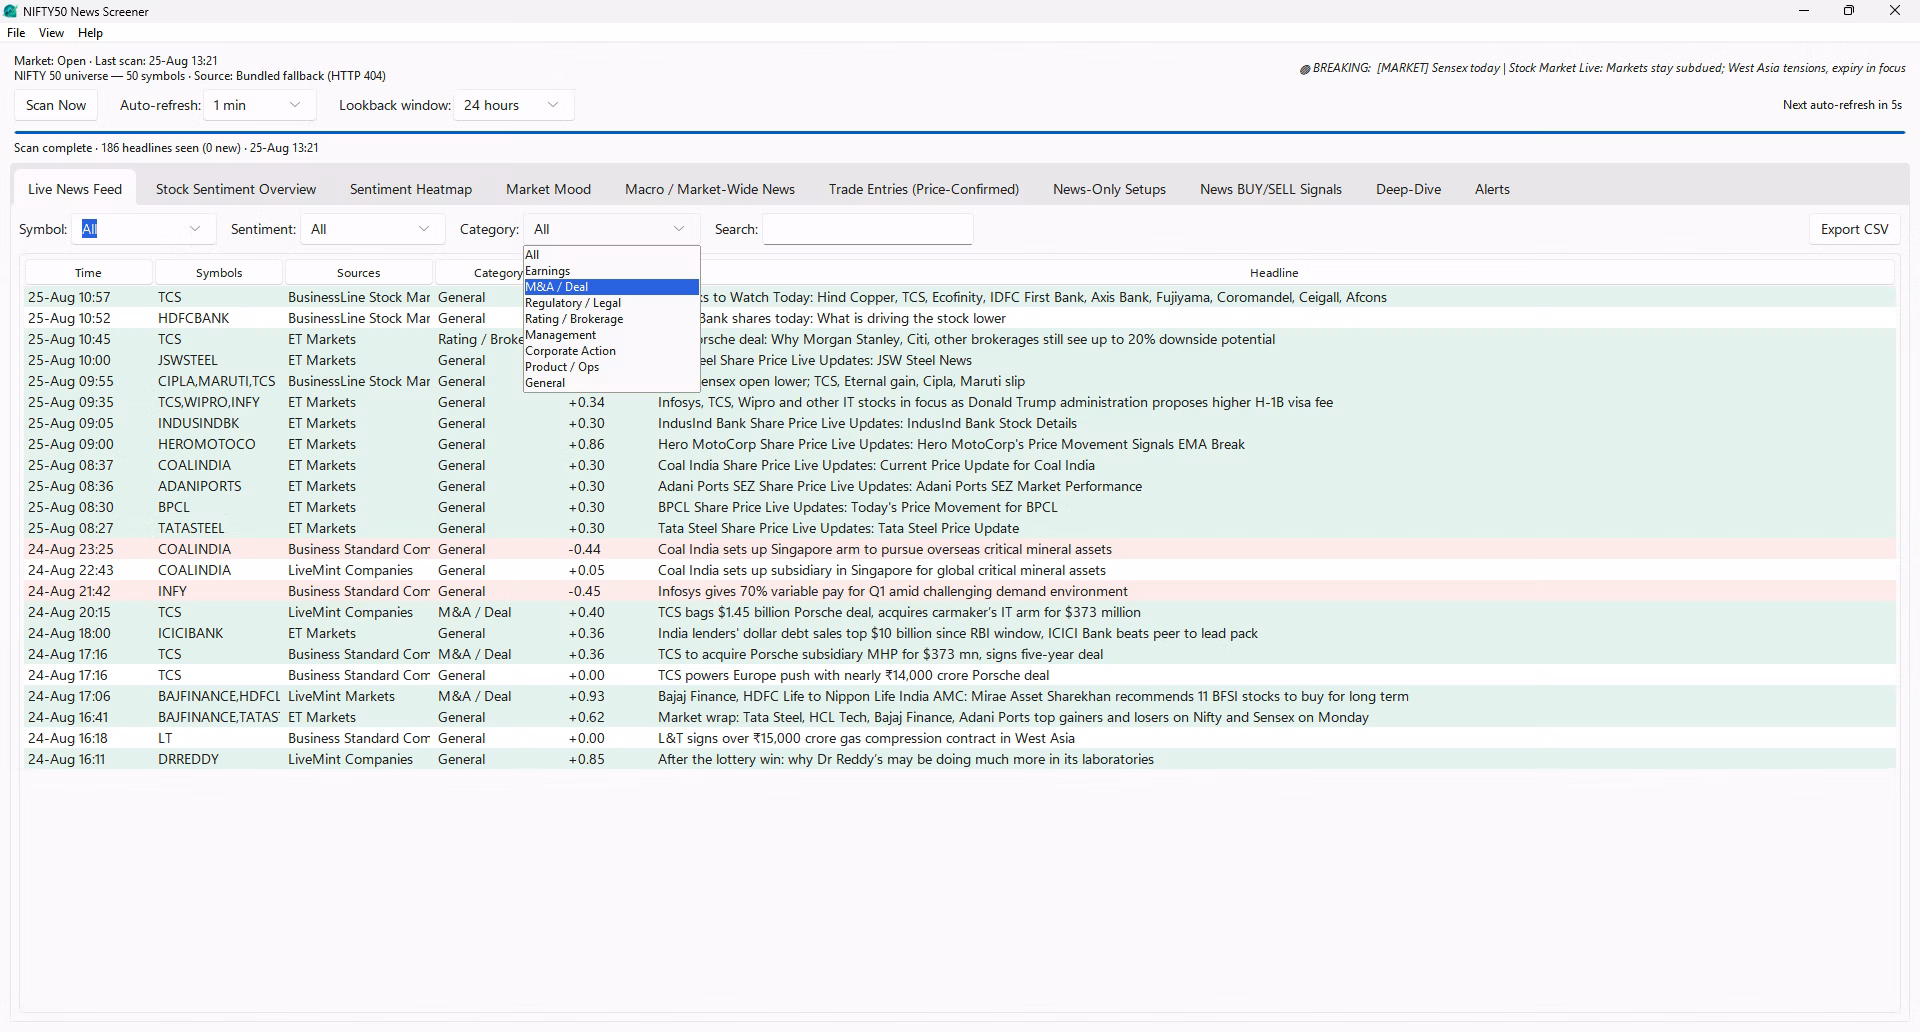This screenshot has width=1920, height=1032.
Task: Switch to the Live News Feed tab
Action: tap(75, 189)
